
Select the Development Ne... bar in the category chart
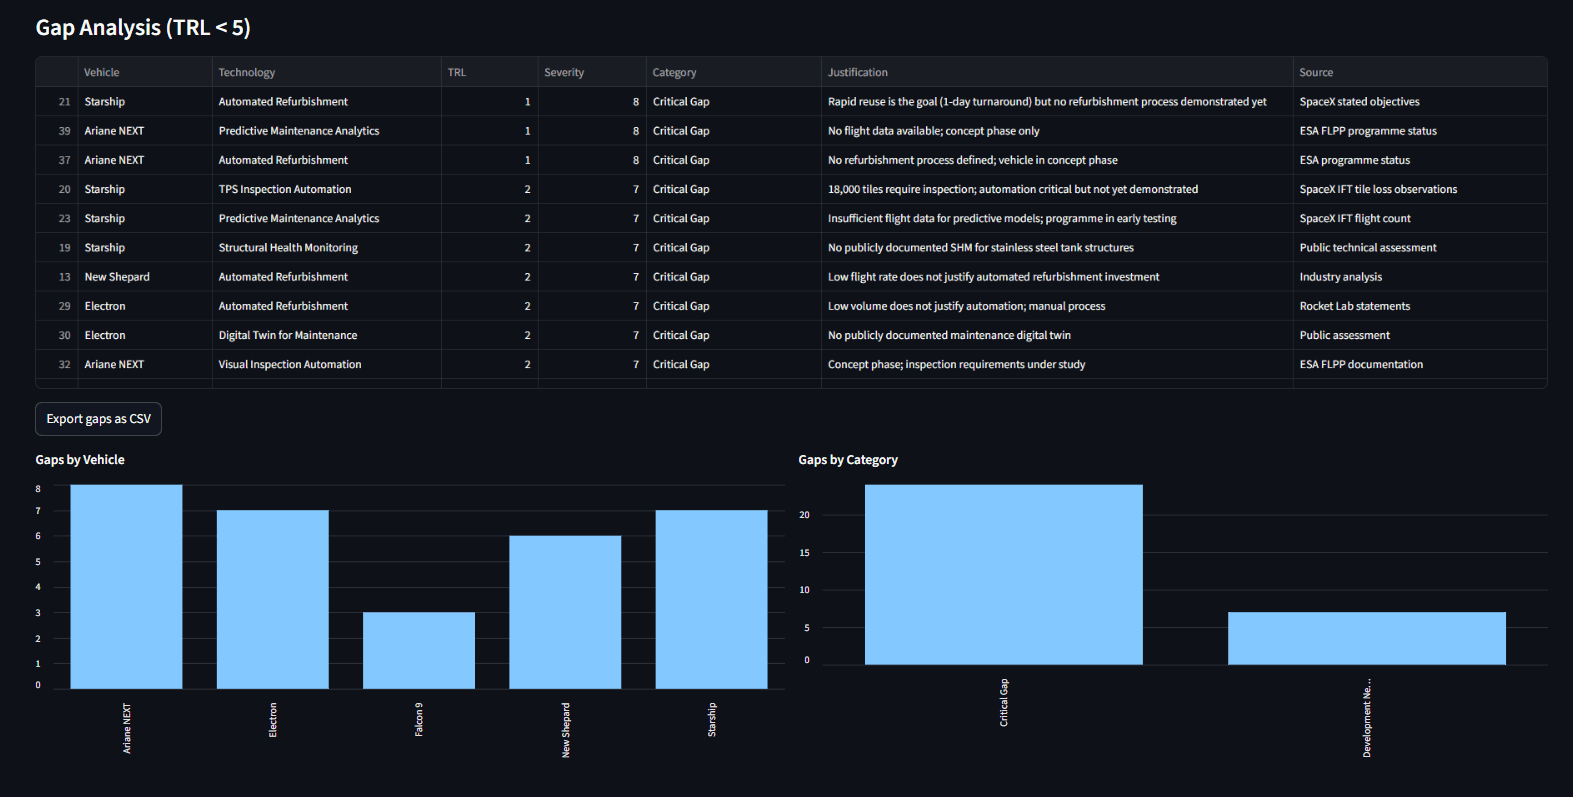pyautogui.click(x=1367, y=639)
